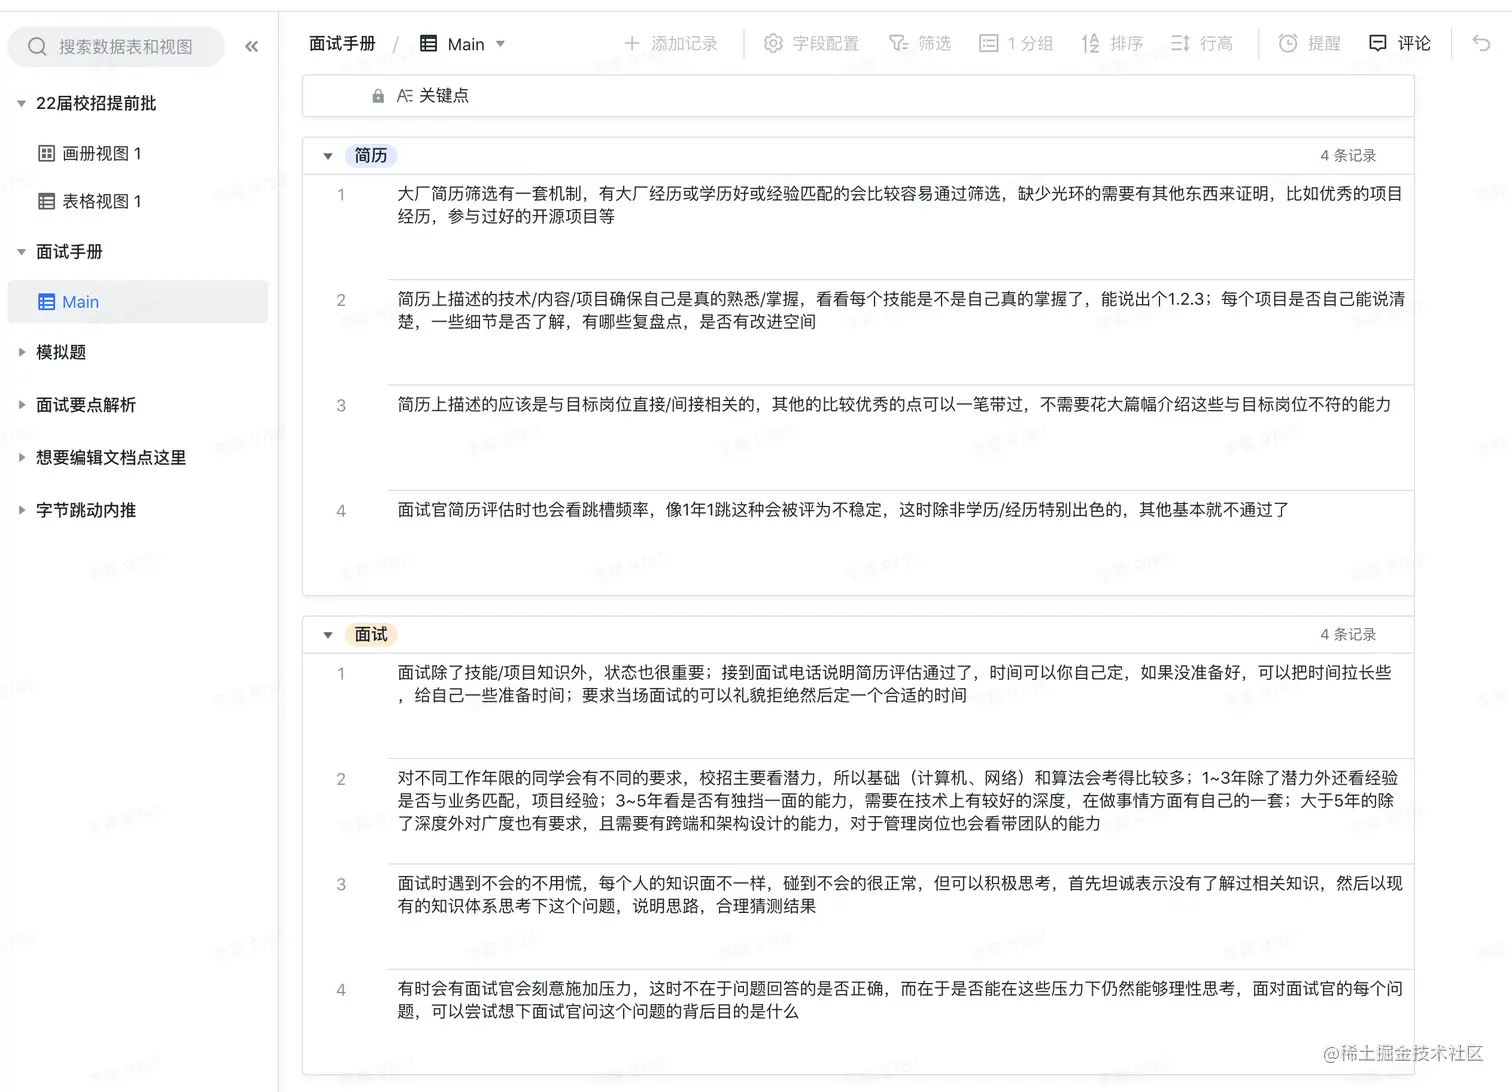Click the 简历 group tag
Viewport: 1512px width, 1092px height.
pyautogui.click(x=371, y=156)
